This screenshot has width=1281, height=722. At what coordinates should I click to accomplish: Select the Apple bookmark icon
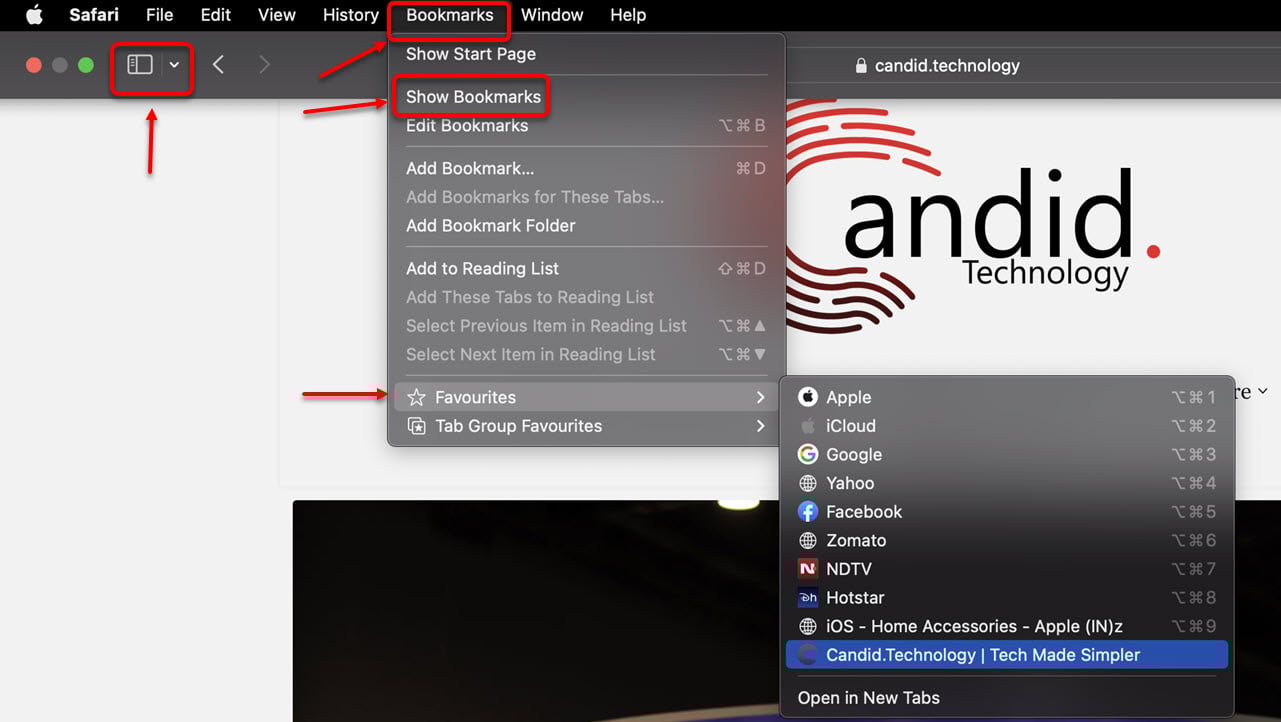(x=807, y=397)
